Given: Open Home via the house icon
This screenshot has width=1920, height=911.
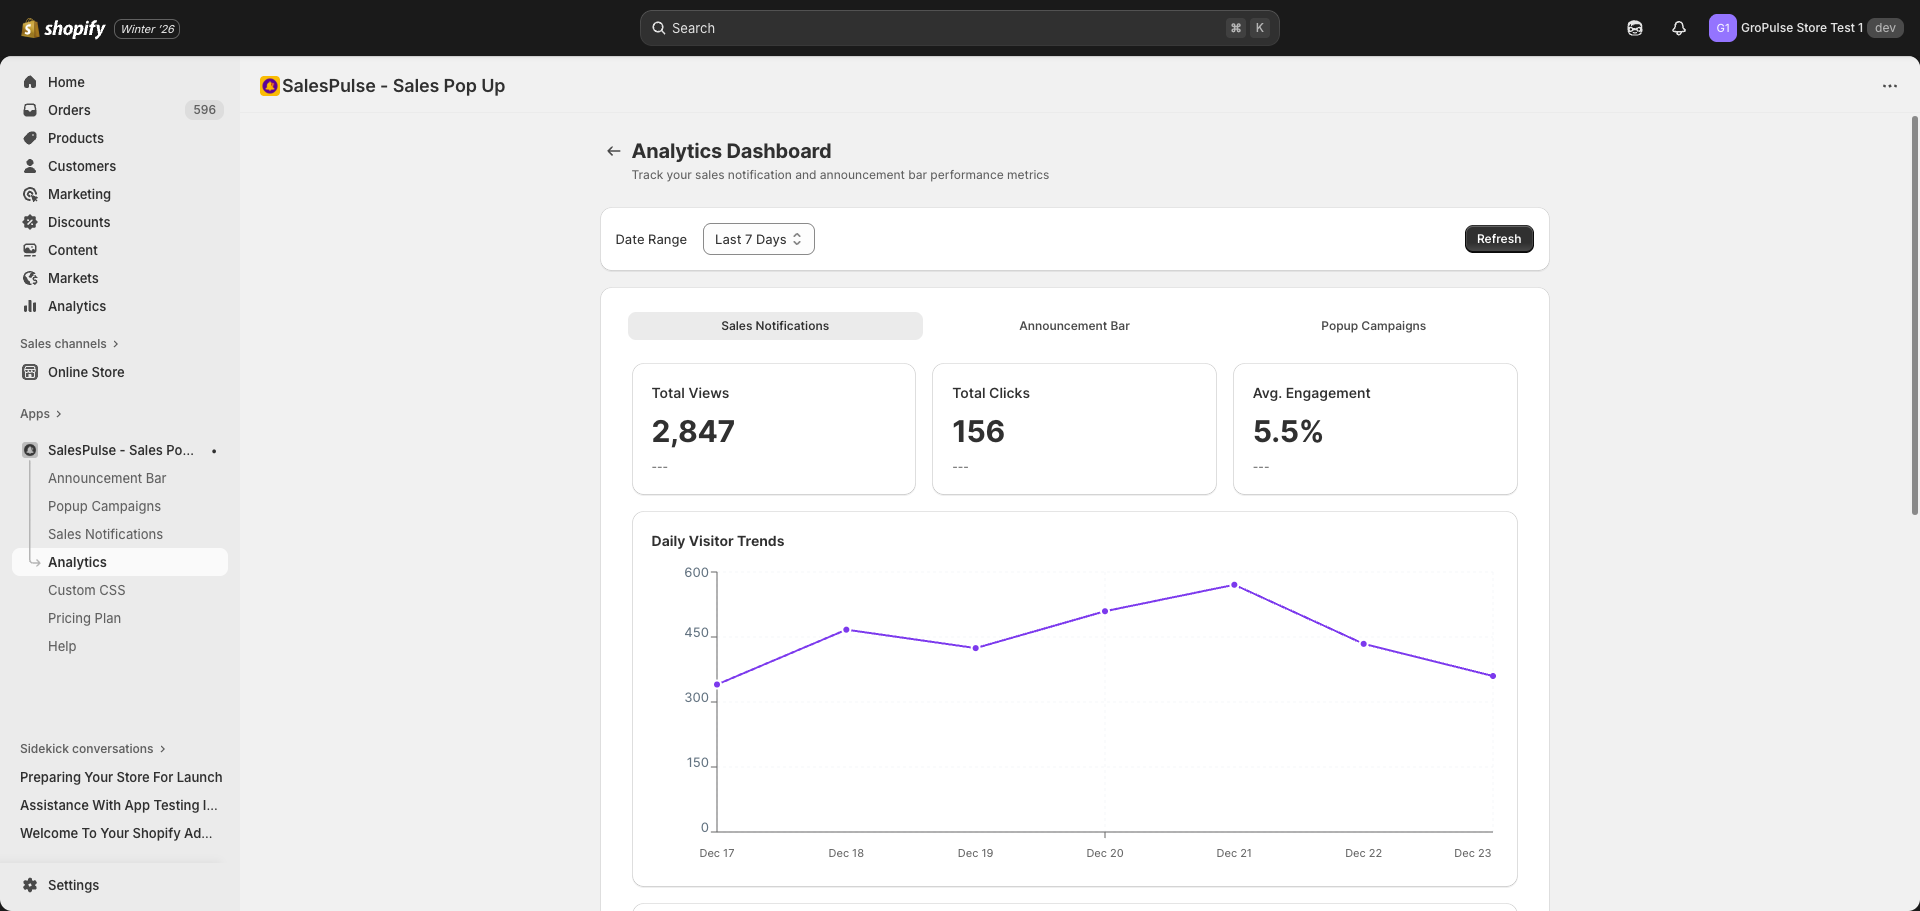Looking at the screenshot, I should tap(30, 82).
